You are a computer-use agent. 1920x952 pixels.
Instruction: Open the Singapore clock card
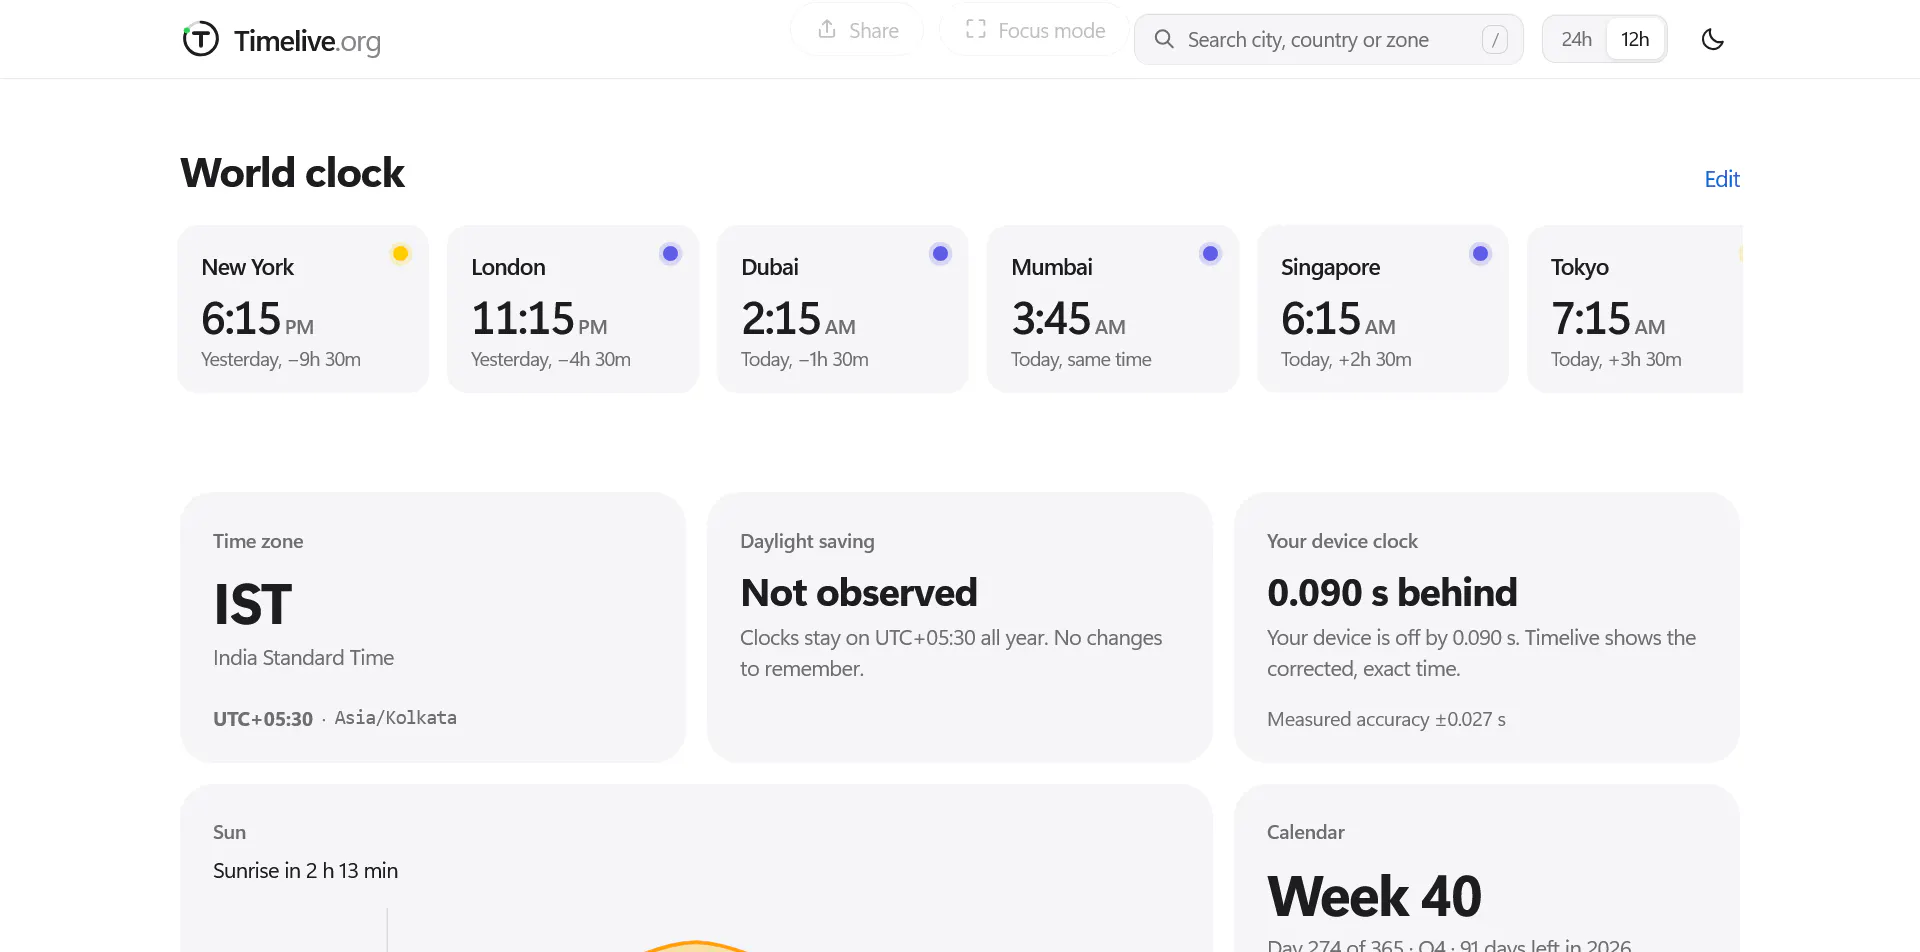(1383, 309)
